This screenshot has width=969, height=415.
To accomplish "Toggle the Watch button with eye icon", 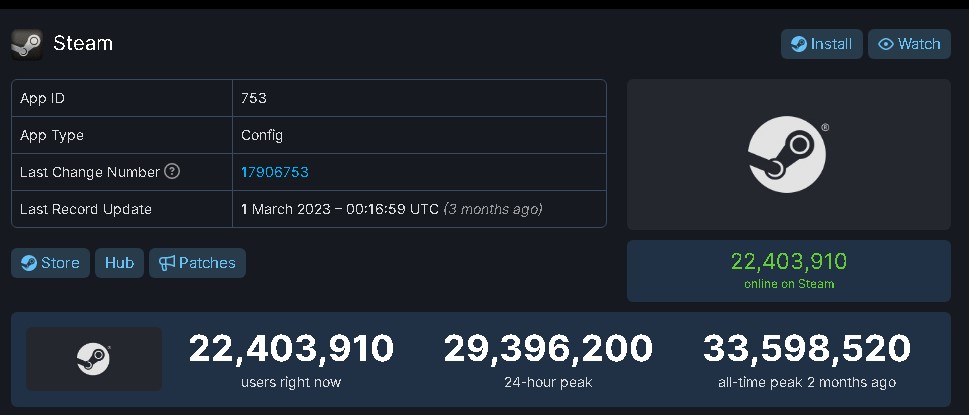I will 909,44.
